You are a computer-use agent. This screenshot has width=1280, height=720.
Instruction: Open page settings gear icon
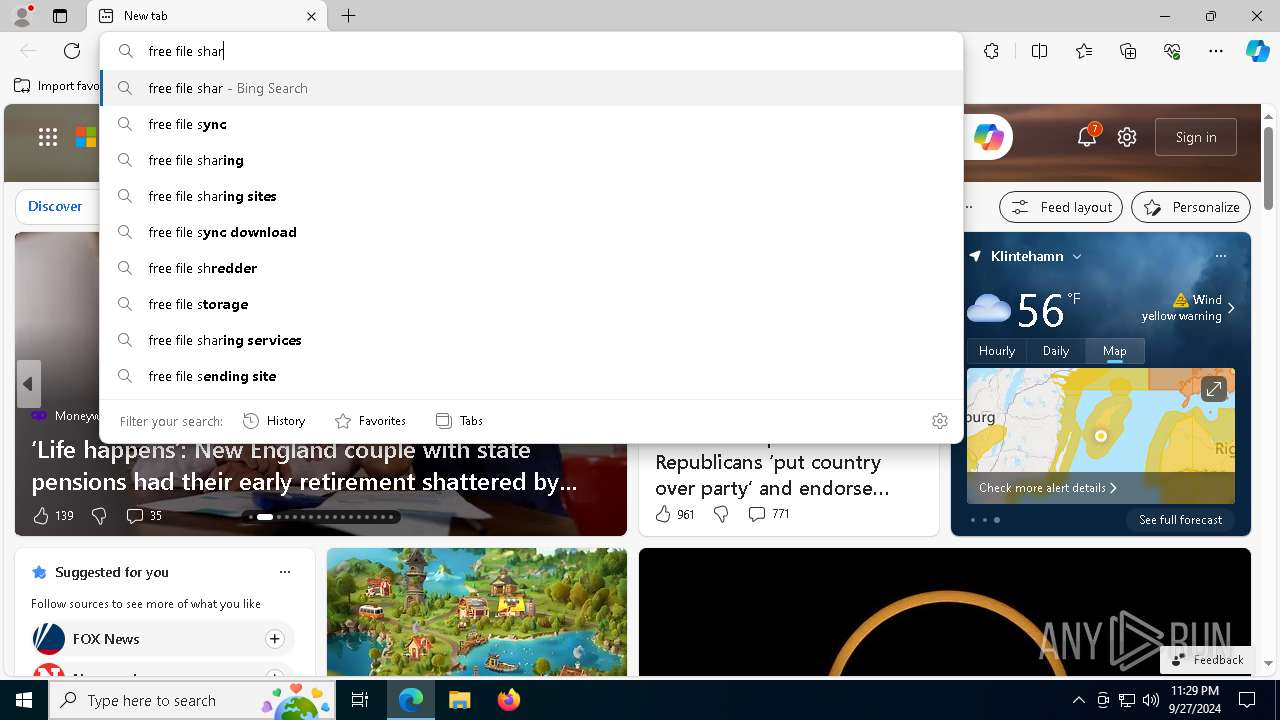pos(1127,137)
